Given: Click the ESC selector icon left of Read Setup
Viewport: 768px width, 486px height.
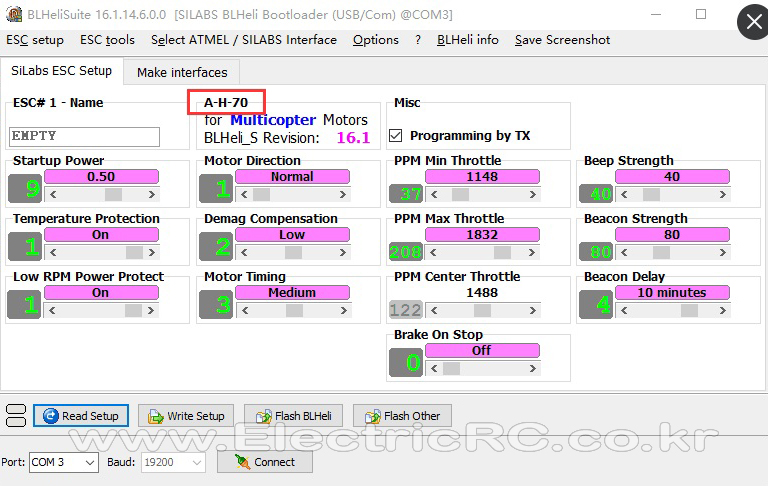Looking at the screenshot, I should click(16, 415).
